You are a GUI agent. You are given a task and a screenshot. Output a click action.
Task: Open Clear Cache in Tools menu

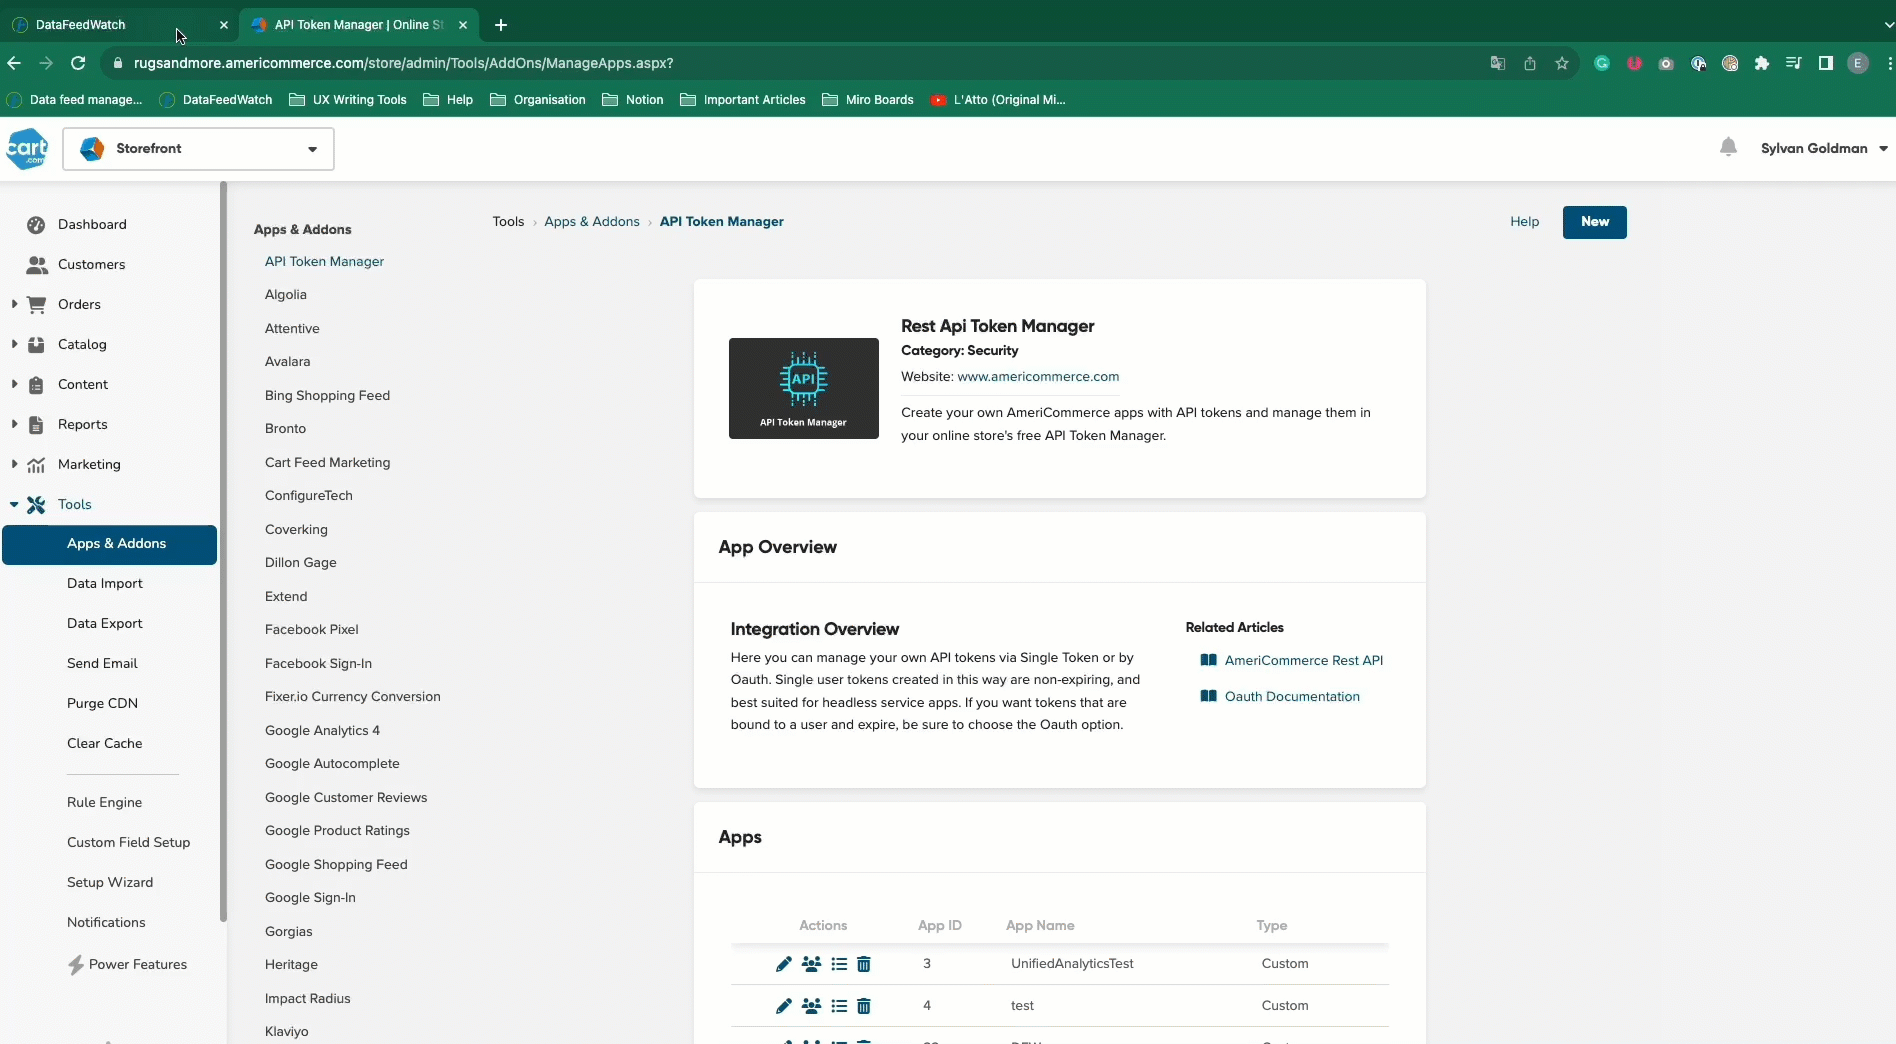click(x=105, y=744)
